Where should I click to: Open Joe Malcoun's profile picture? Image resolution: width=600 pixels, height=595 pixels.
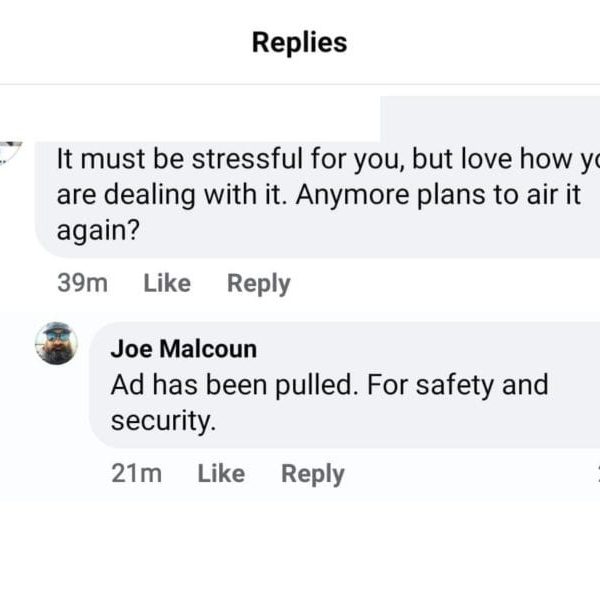[56, 344]
